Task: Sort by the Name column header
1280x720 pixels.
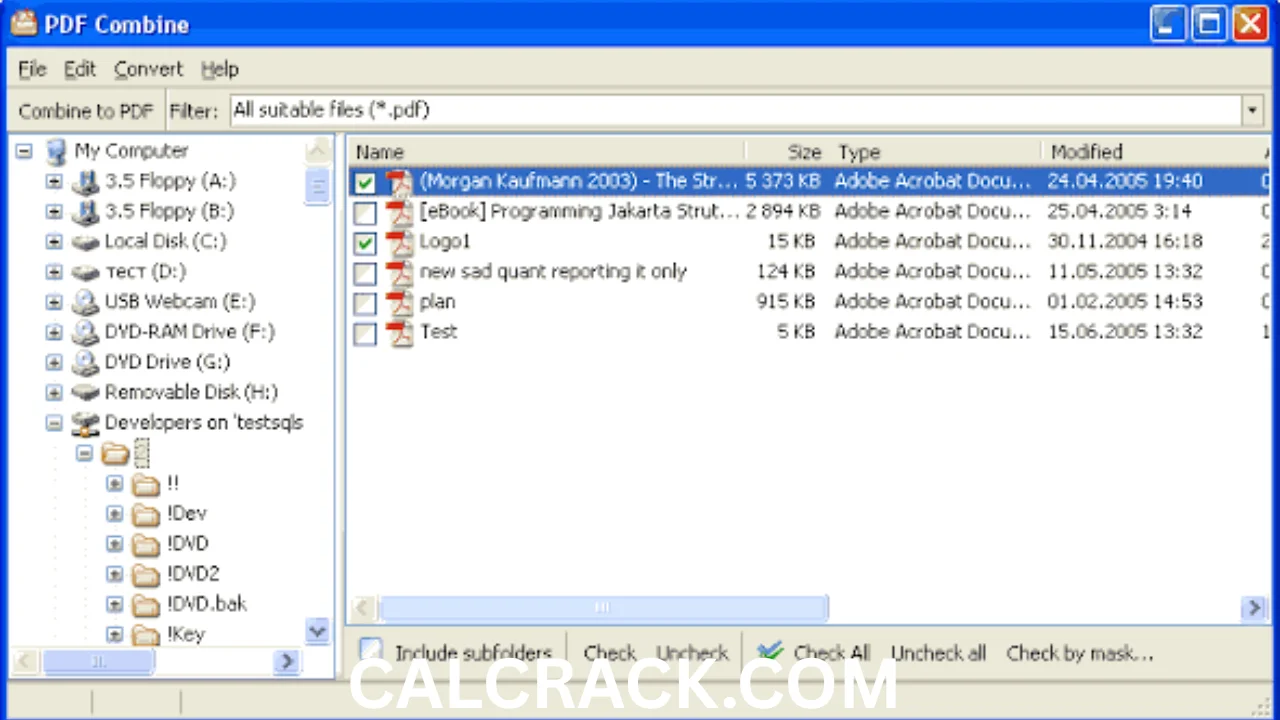Action: 546,152
